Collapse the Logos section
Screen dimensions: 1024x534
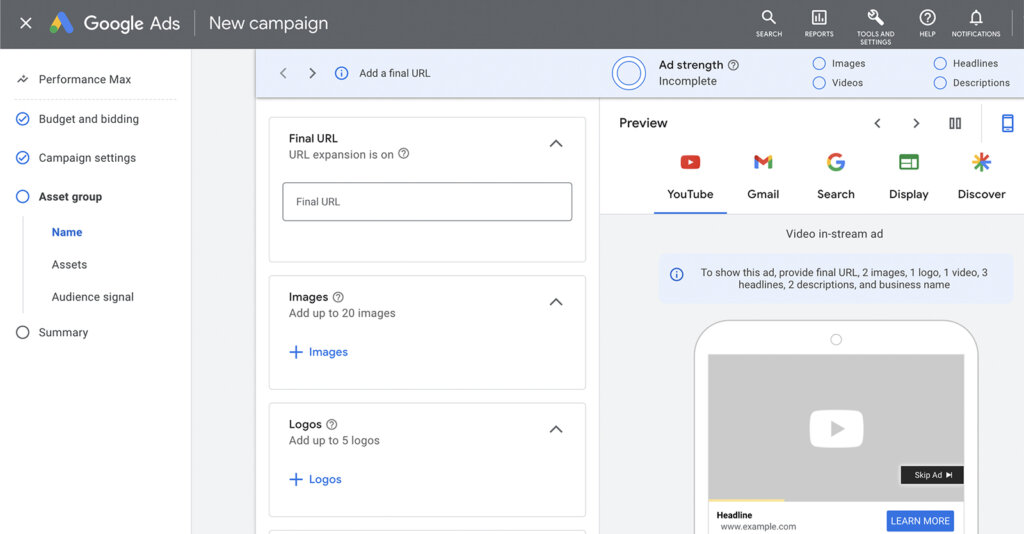pos(556,430)
